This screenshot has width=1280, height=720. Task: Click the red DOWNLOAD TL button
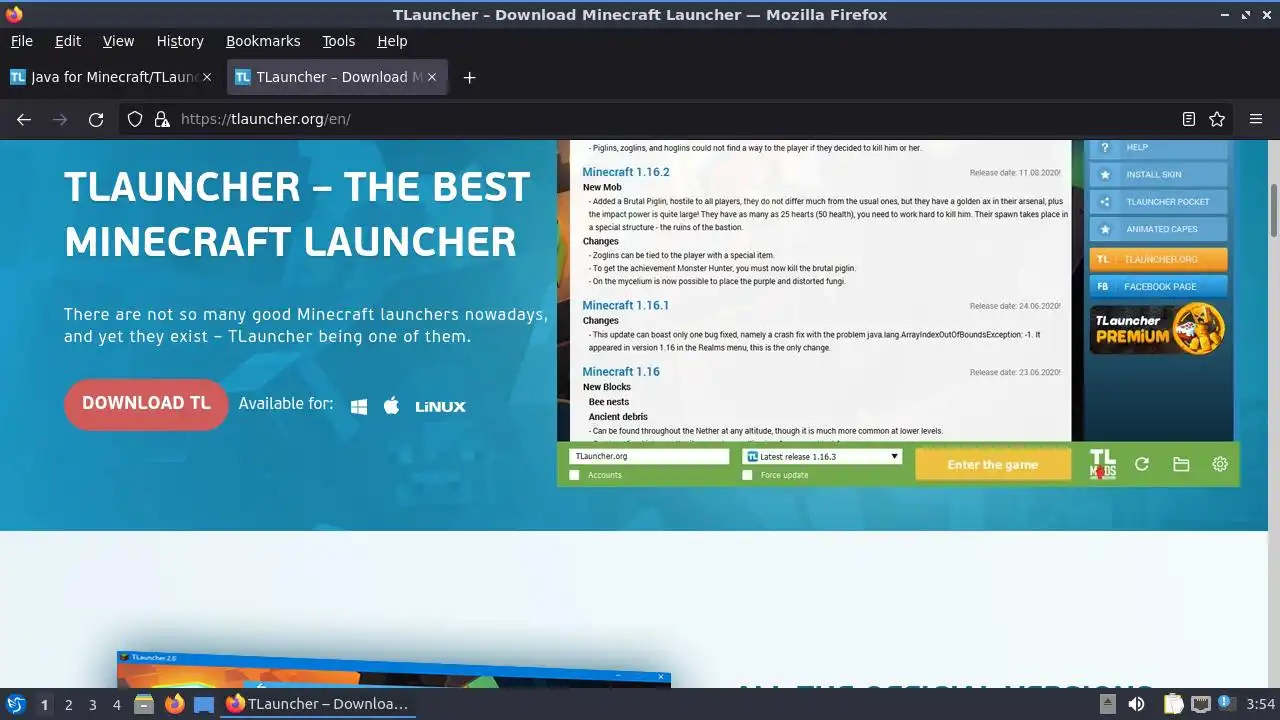[x=146, y=404]
